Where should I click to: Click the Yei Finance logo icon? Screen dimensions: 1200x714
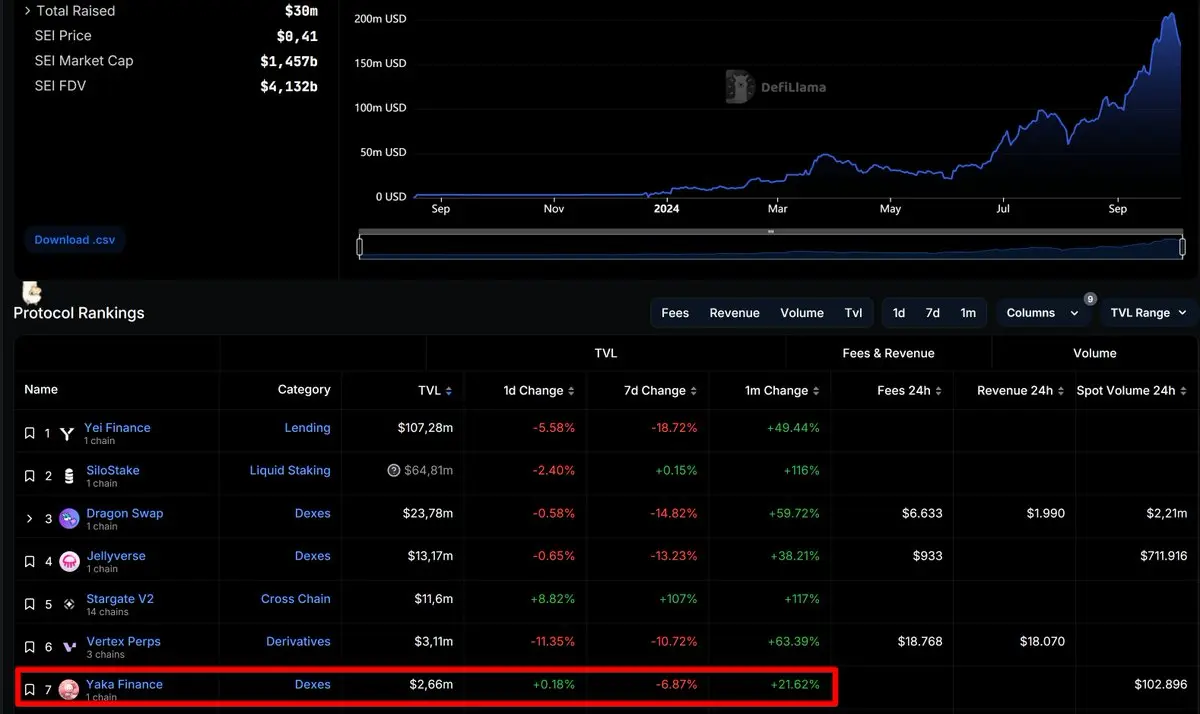(x=69, y=434)
